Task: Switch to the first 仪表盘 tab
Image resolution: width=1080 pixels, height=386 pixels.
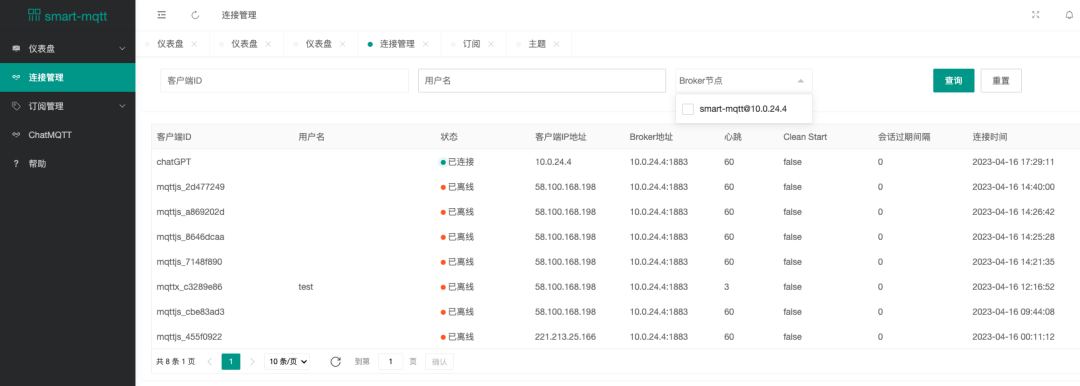Action: pyautogui.click(x=170, y=43)
